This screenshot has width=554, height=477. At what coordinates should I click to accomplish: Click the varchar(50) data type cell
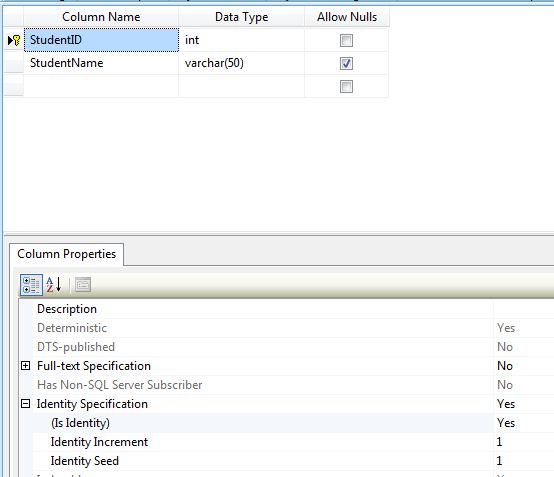coord(241,63)
